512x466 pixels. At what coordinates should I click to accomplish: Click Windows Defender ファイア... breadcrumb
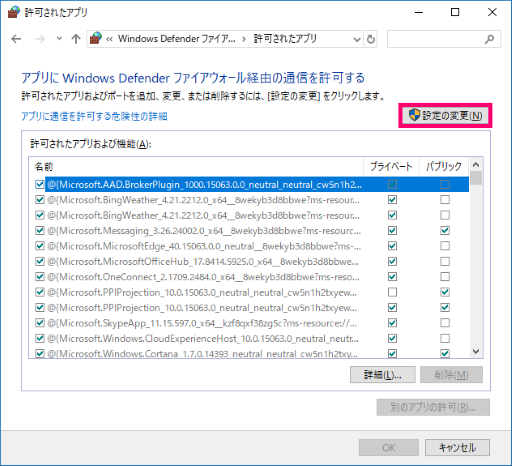click(177, 39)
